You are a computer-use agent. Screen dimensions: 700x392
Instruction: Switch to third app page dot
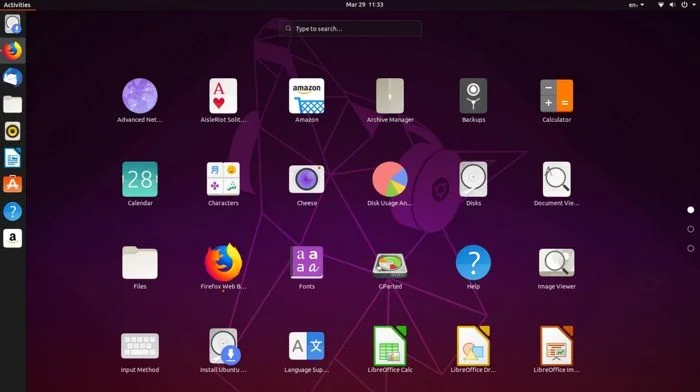tap(691, 248)
